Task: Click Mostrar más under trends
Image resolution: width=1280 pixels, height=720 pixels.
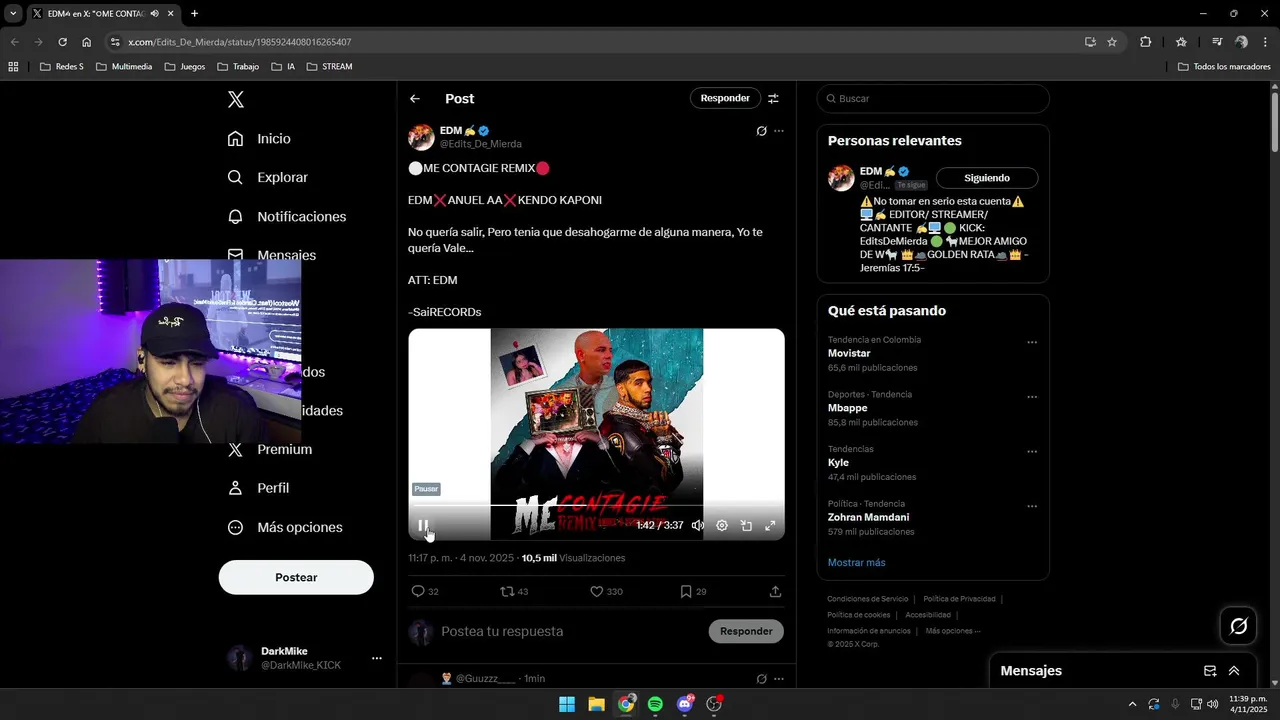Action: click(856, 563)
